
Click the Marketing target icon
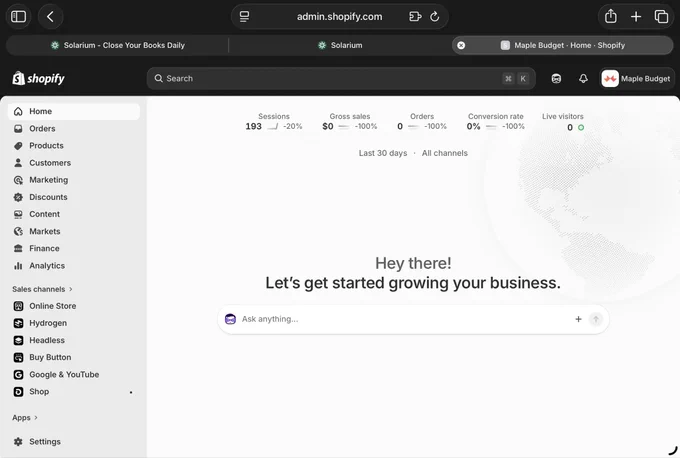pyautogui.click(x=18, y=180)
